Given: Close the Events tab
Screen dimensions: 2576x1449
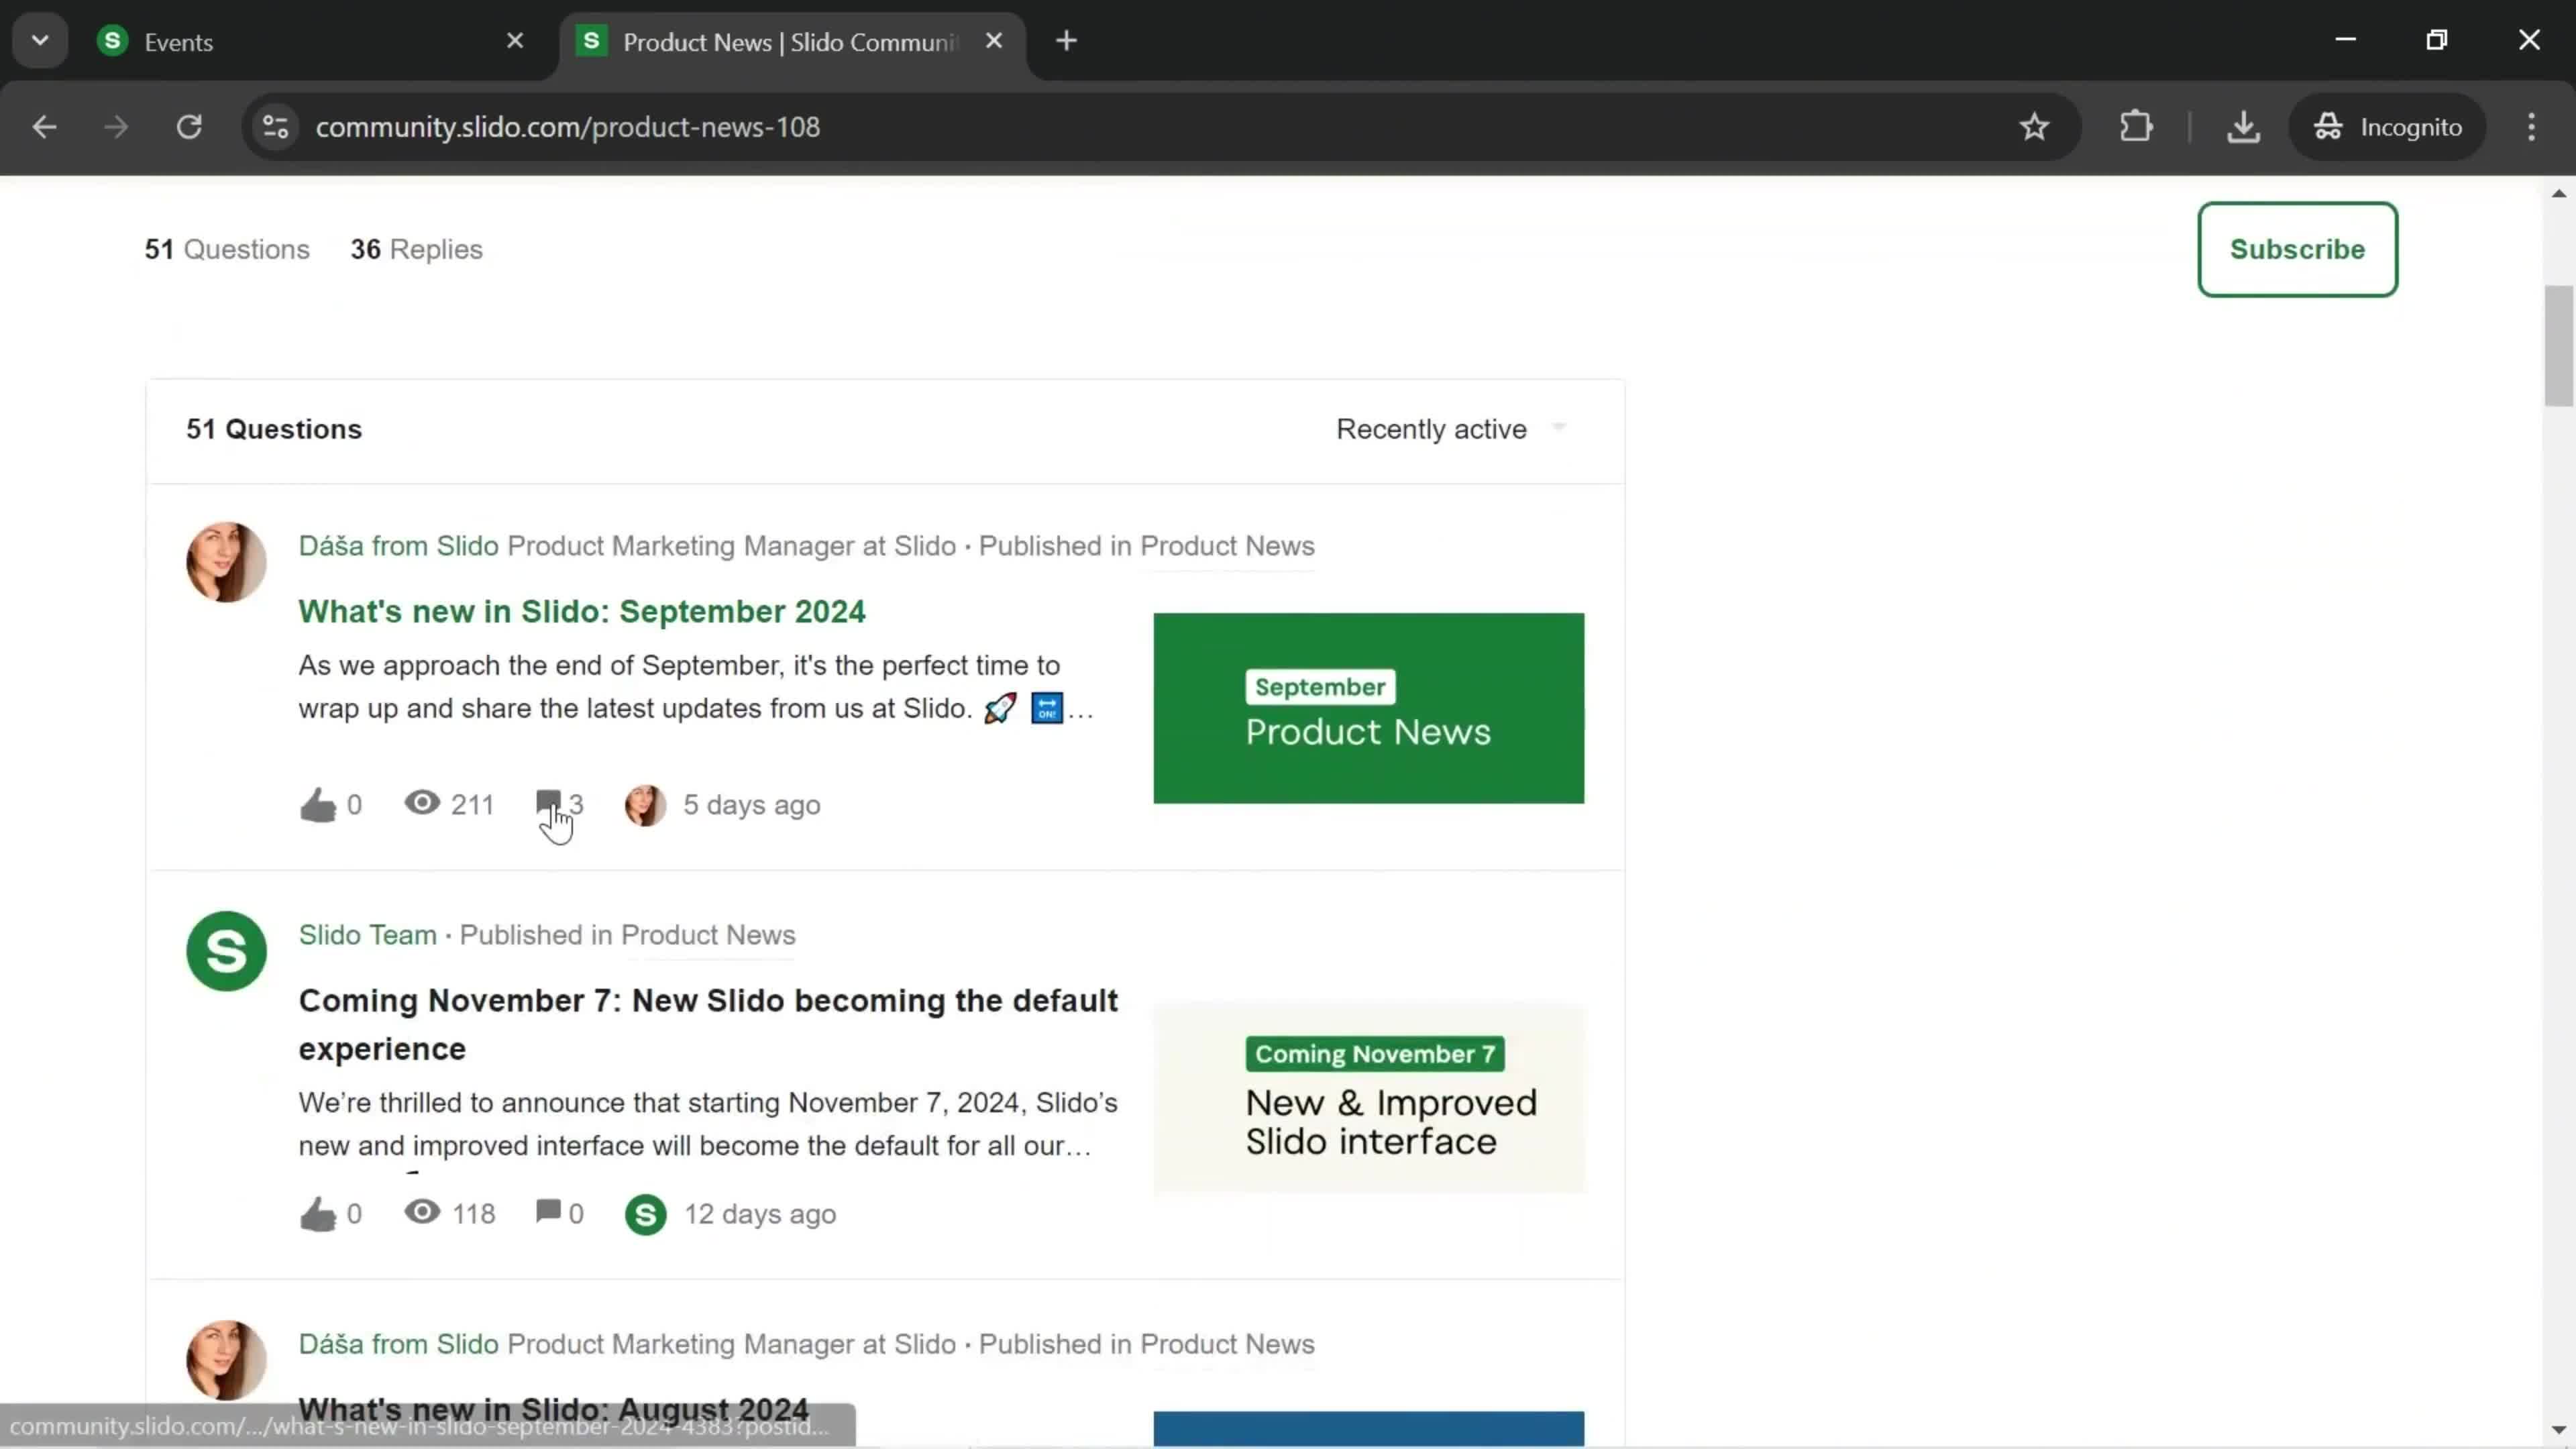Looking at the screenshot, I should click(515, 41).
